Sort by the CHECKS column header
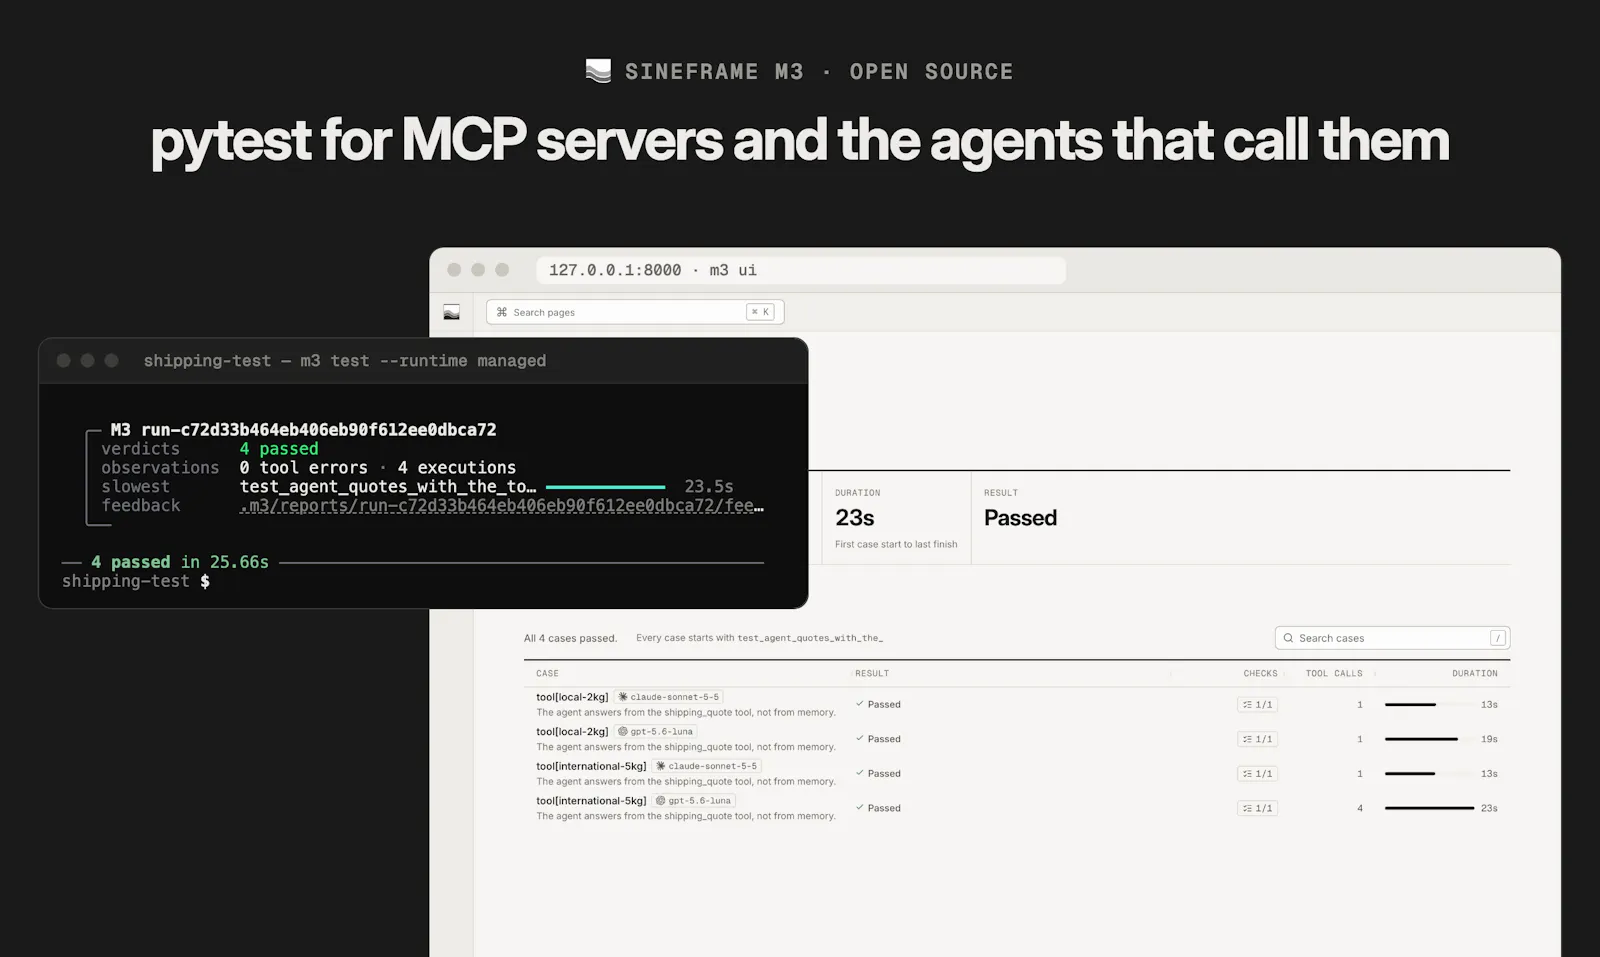Viewport: 1600px width, 957px height. pos(1260,674)
